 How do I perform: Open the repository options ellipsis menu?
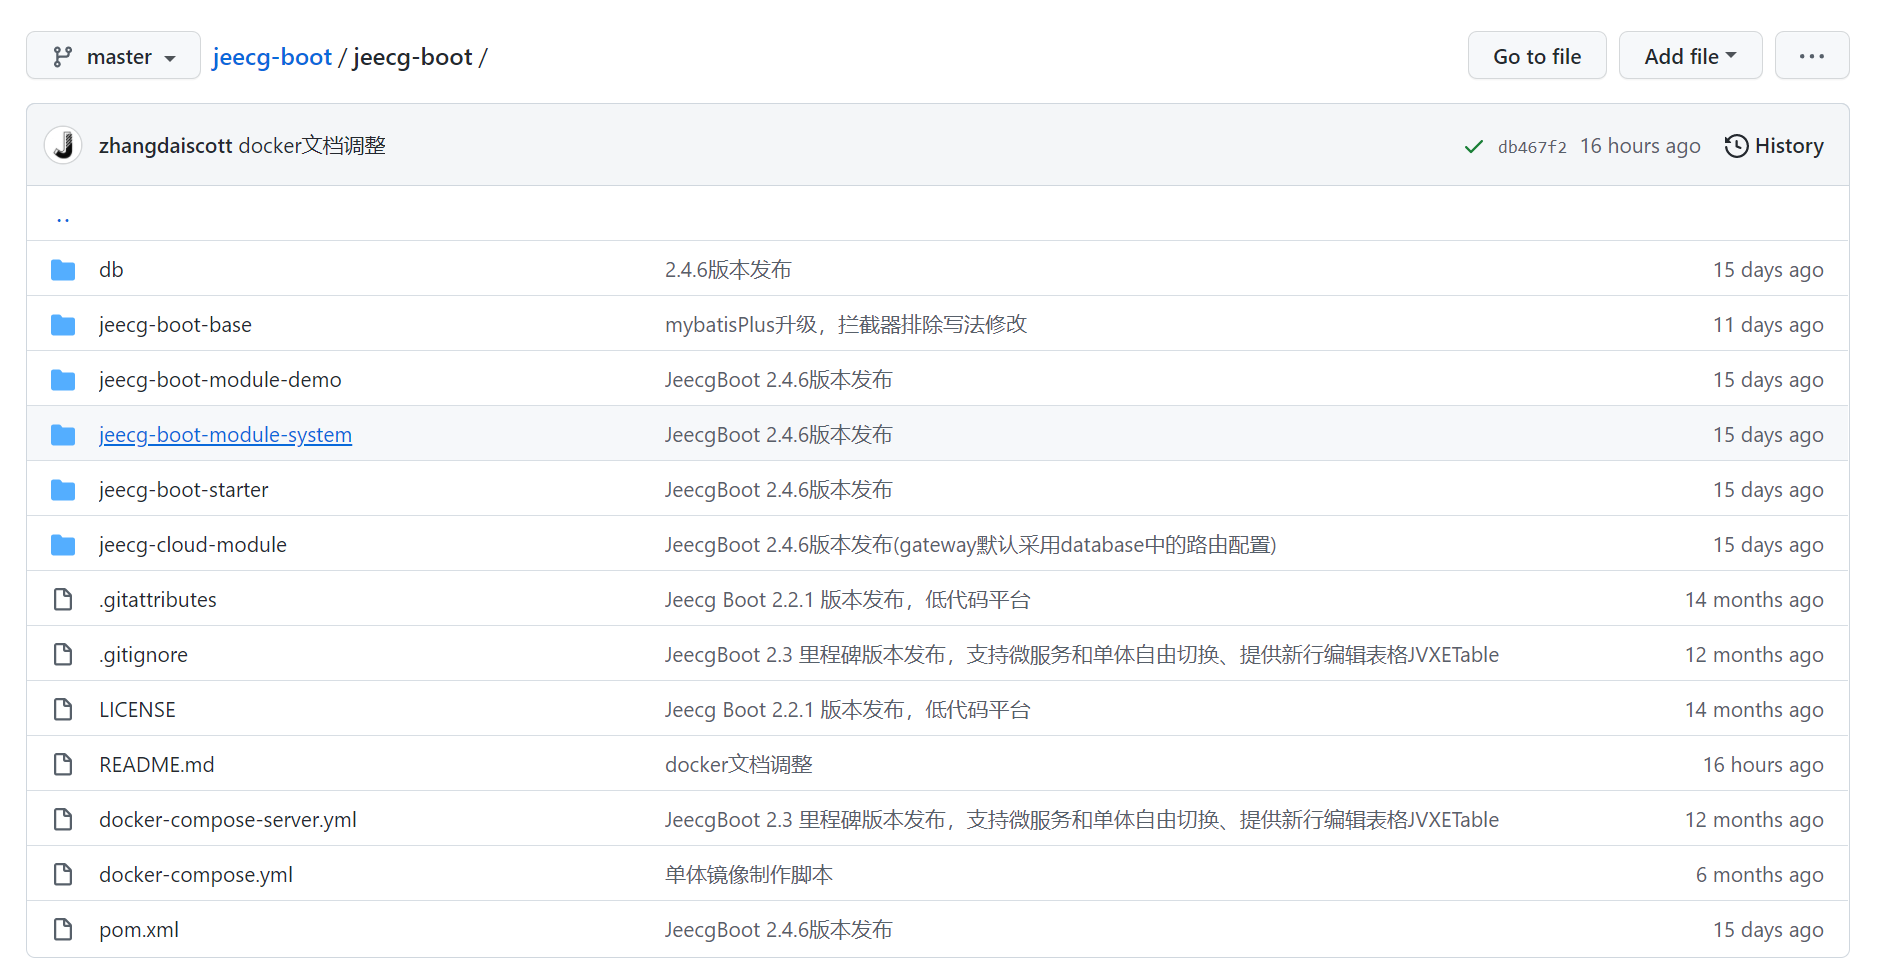tap(1812, 56)
